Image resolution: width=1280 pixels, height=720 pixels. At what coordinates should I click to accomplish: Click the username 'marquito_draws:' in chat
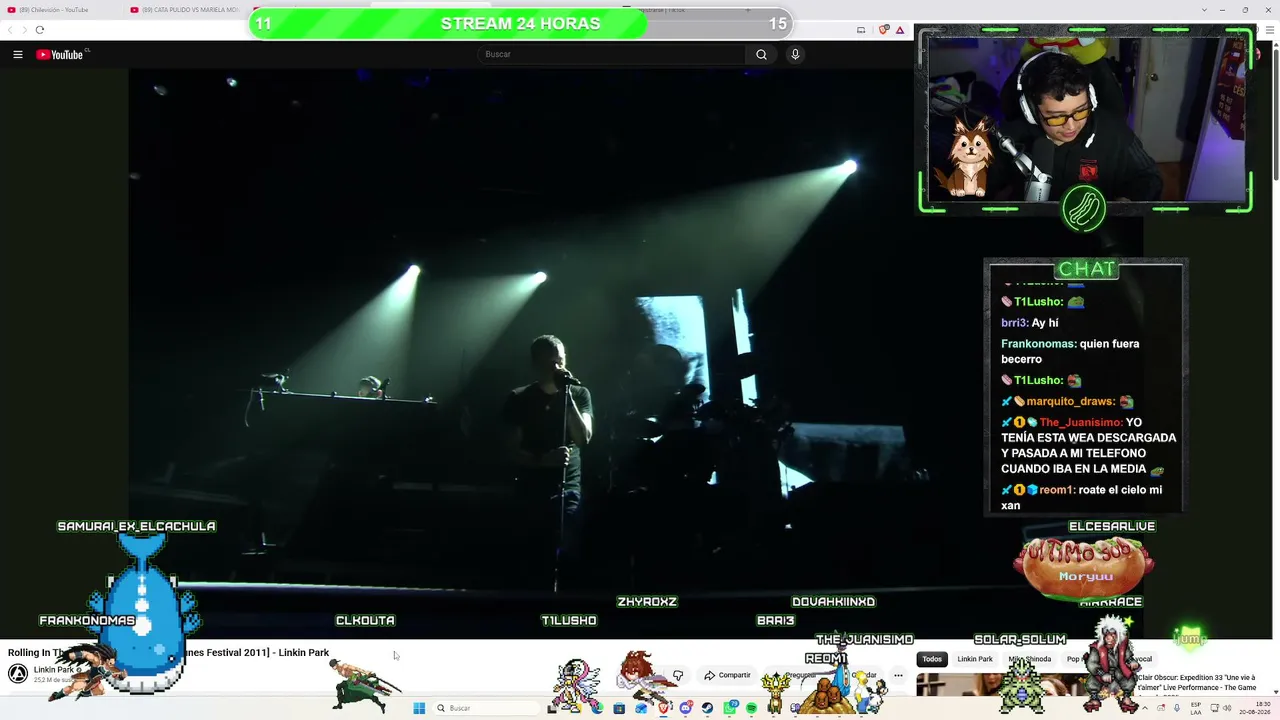coord(1072,401)
